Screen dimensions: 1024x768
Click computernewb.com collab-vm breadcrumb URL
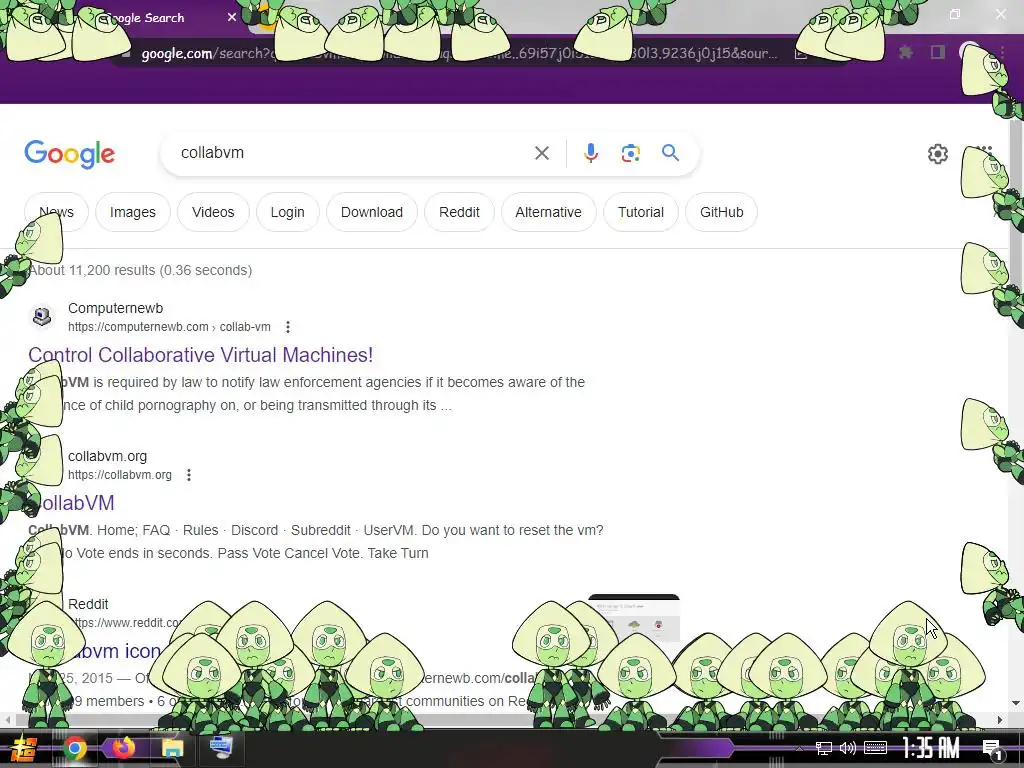169,327
